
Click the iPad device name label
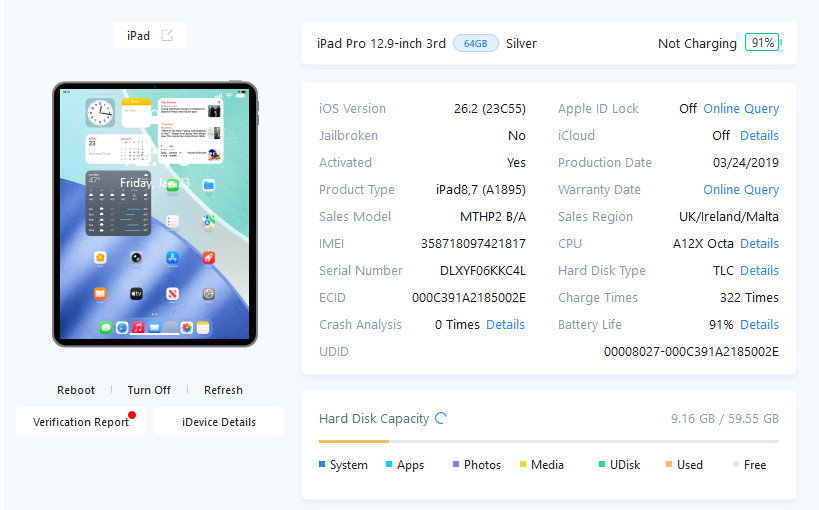[x=138, y=36]
